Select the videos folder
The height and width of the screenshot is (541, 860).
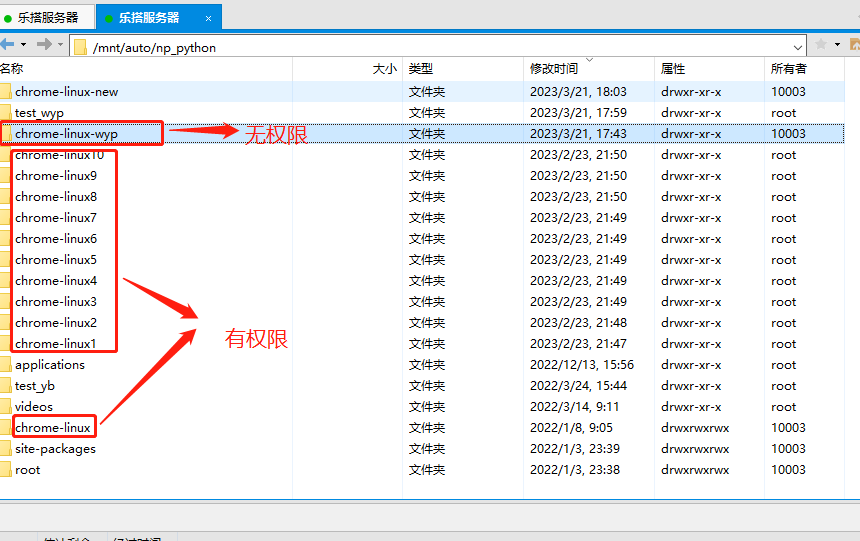coord(34,407)
